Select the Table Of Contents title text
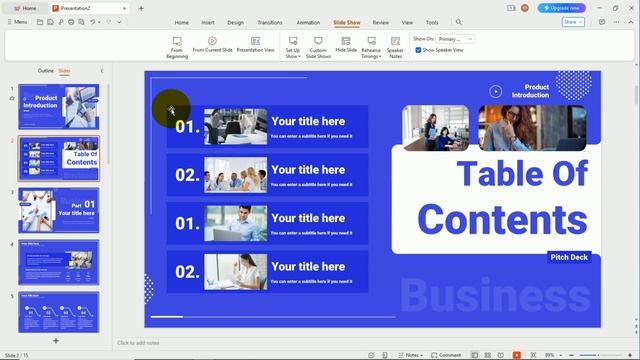The height and width of the screenshot is (360, 640). click(x=502, y=197)
